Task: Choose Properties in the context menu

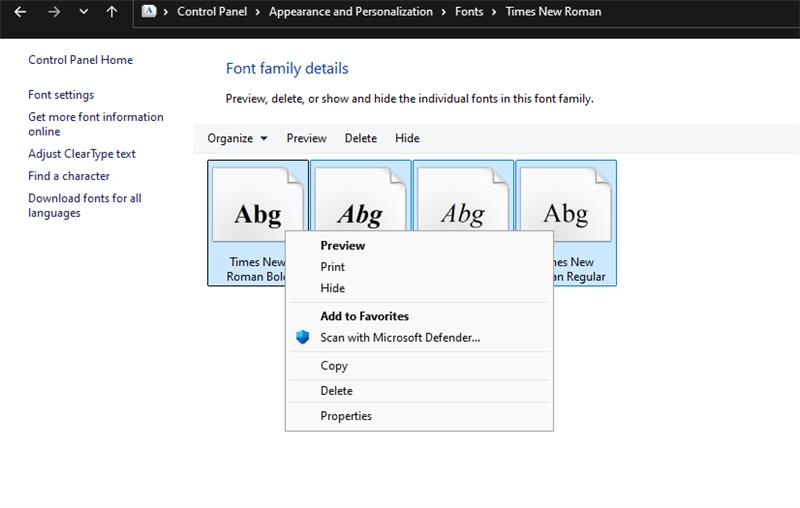Action: [x=419, y=416]
